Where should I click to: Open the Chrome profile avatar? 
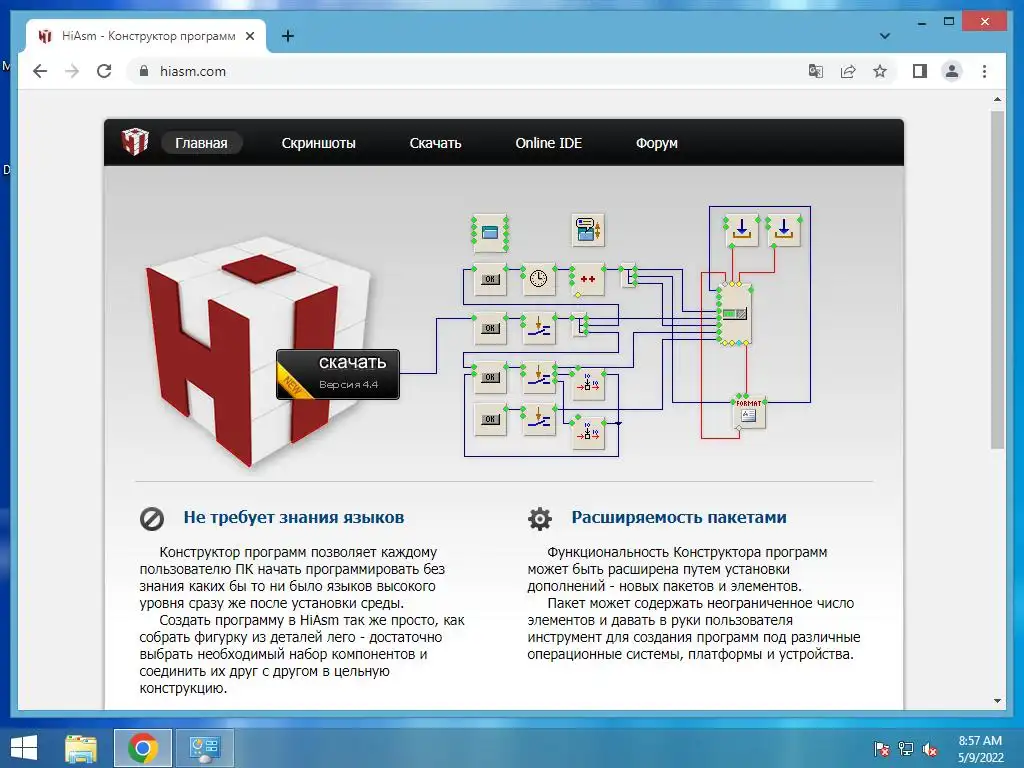(952, 71)
